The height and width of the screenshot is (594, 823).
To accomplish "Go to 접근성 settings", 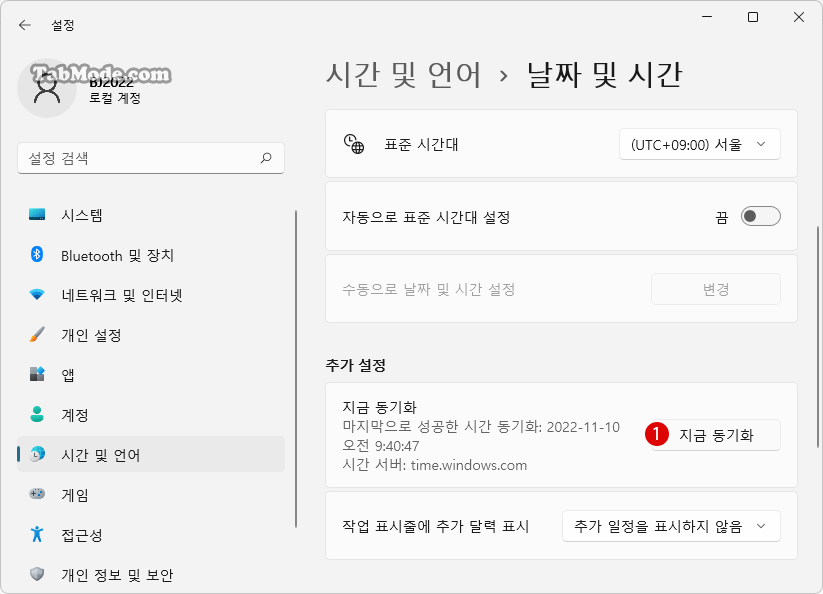I will 151,534.
